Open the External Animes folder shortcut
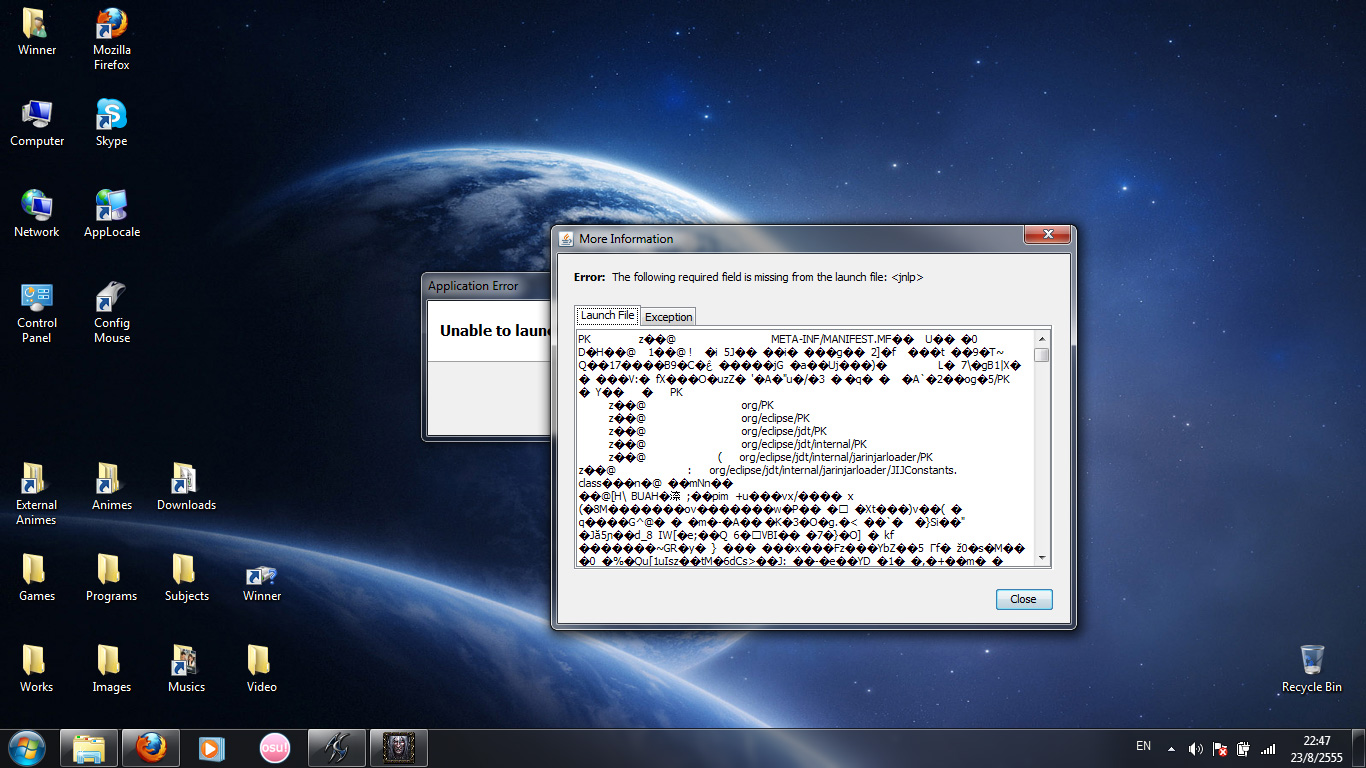Image resolution: width=1366 pixels, height=768 pixels. tap(37, 495)
